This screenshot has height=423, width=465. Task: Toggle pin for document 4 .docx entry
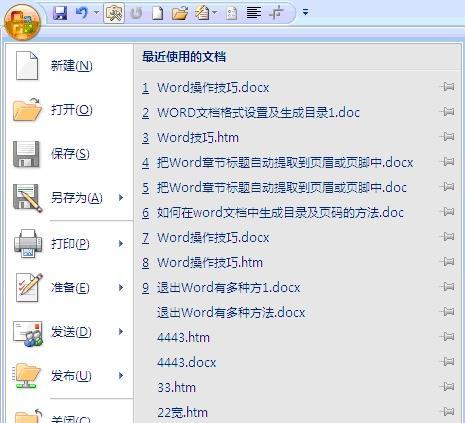pos(447,162)
